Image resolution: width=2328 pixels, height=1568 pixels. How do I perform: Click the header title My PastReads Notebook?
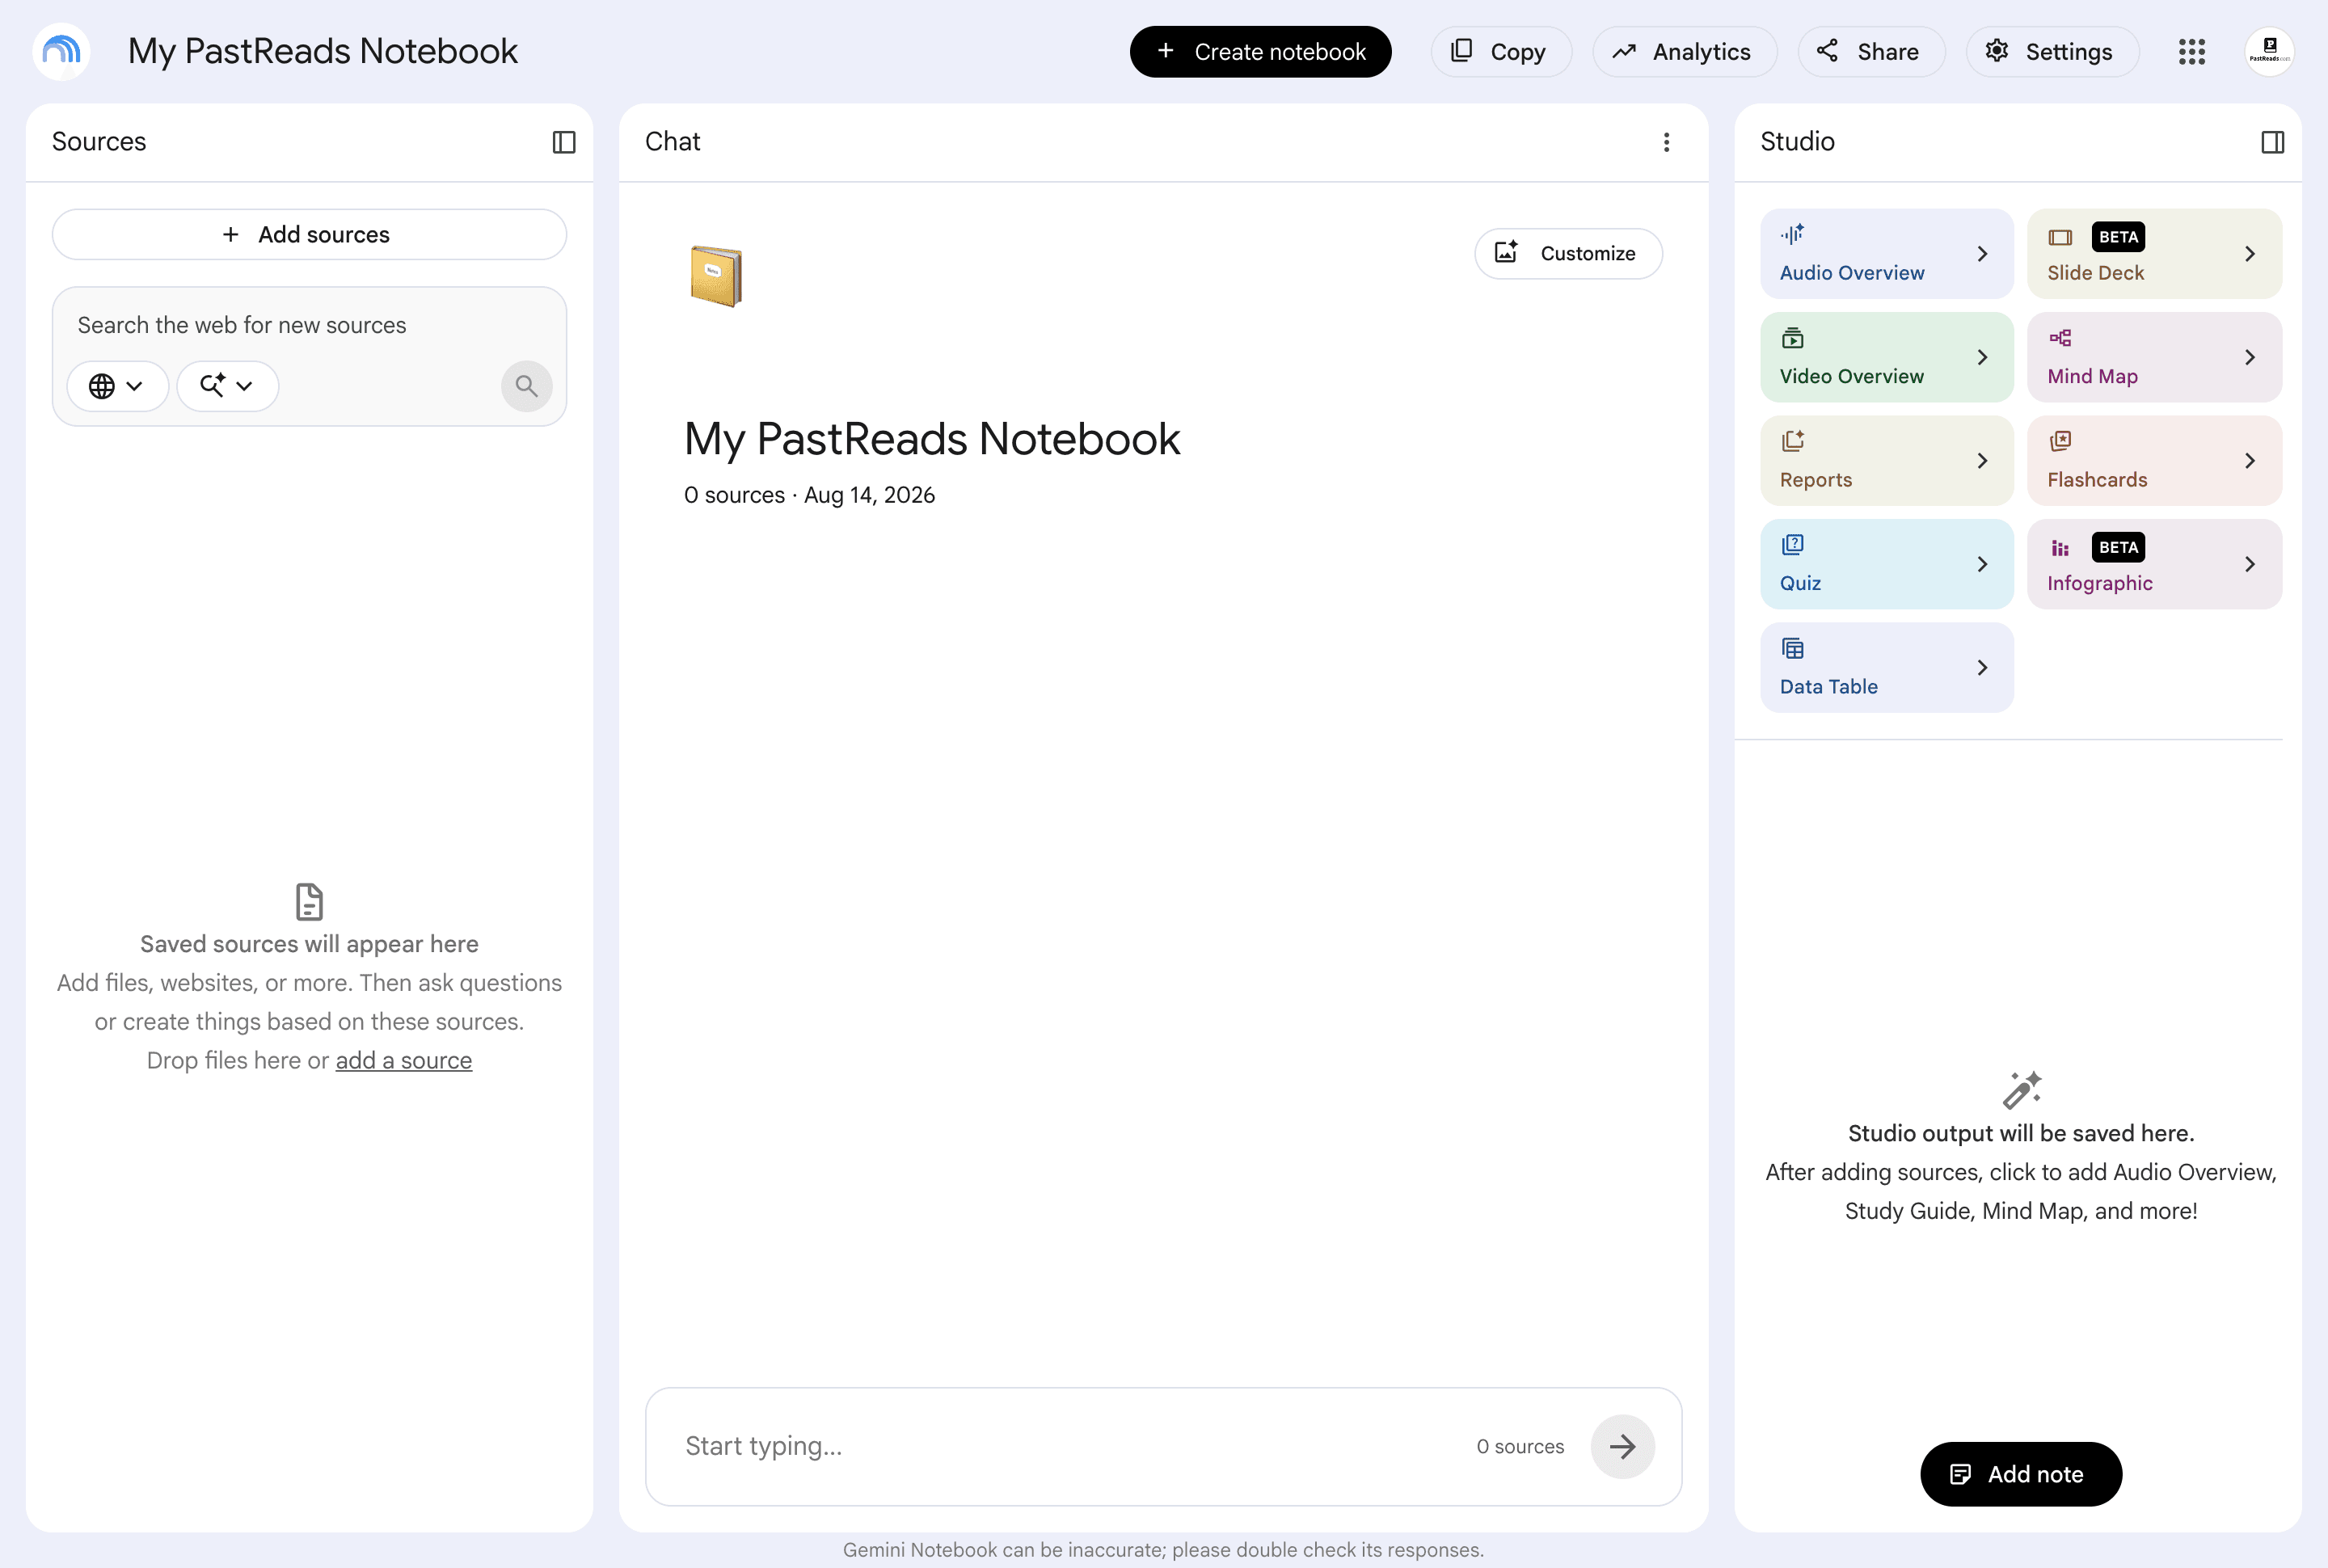(x=323, y=51)
